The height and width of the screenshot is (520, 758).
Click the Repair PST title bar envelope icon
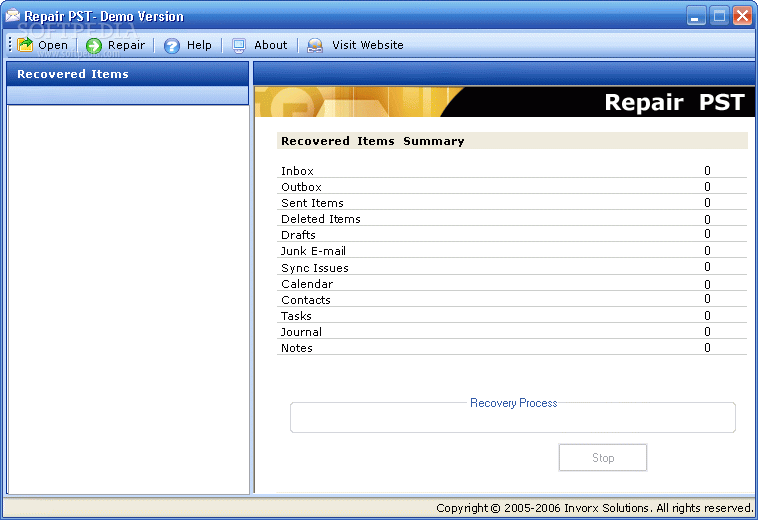point(13,15)
